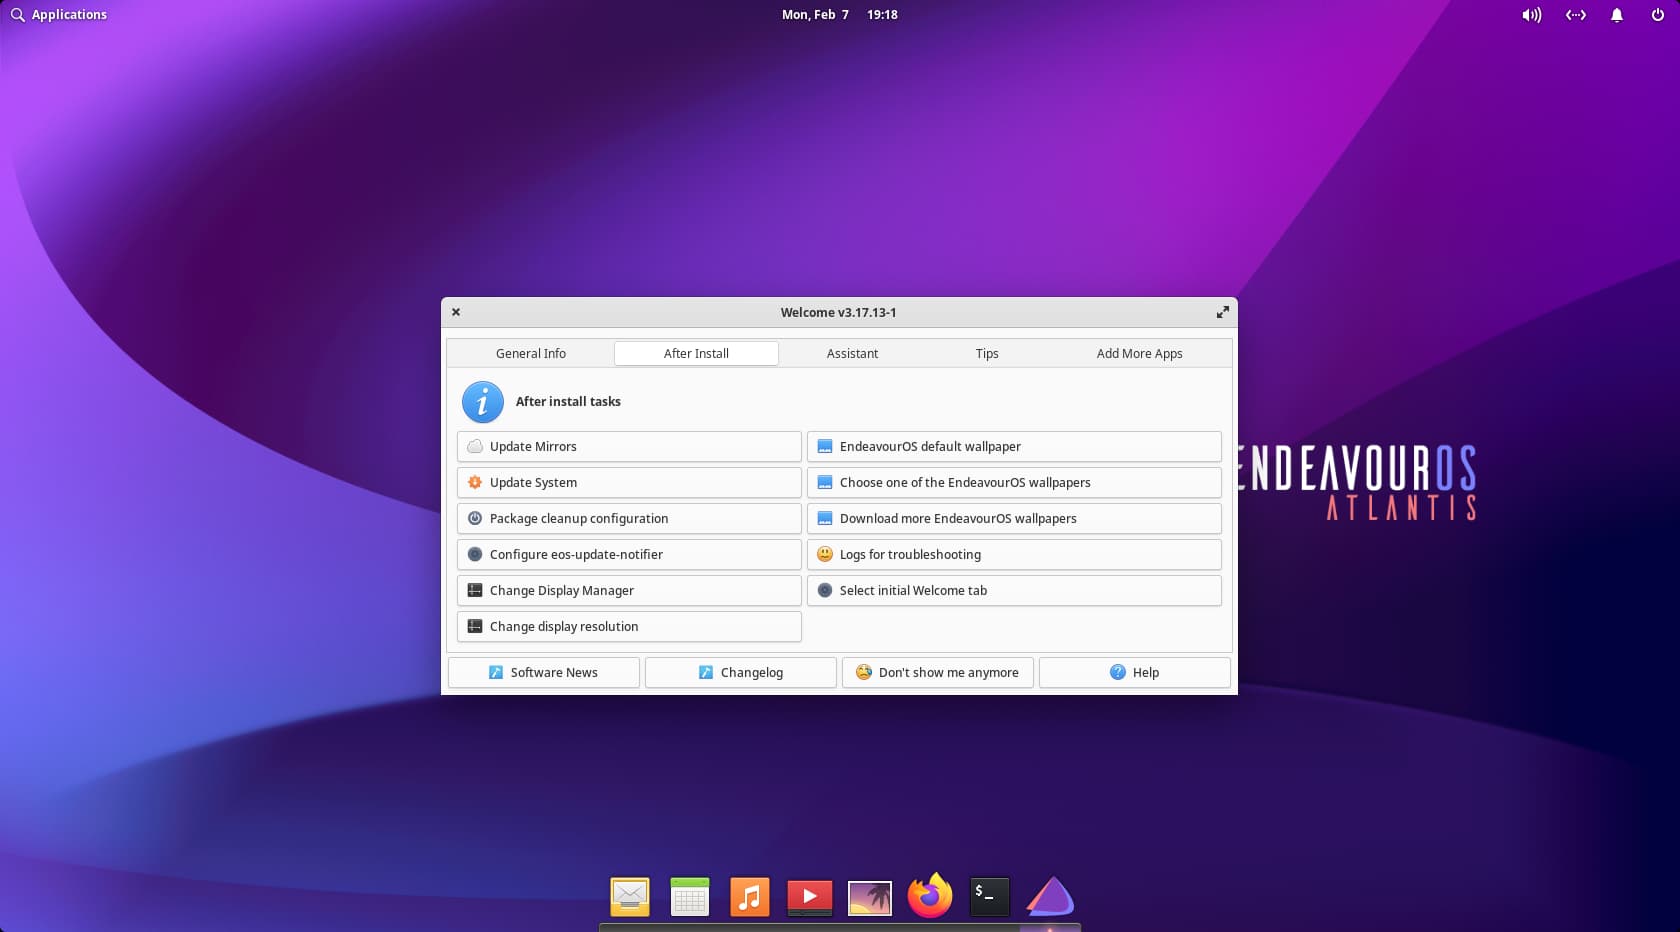1680x932 pixels.
Task: Open Package cleanup configuration
Action: pos(629,519)
